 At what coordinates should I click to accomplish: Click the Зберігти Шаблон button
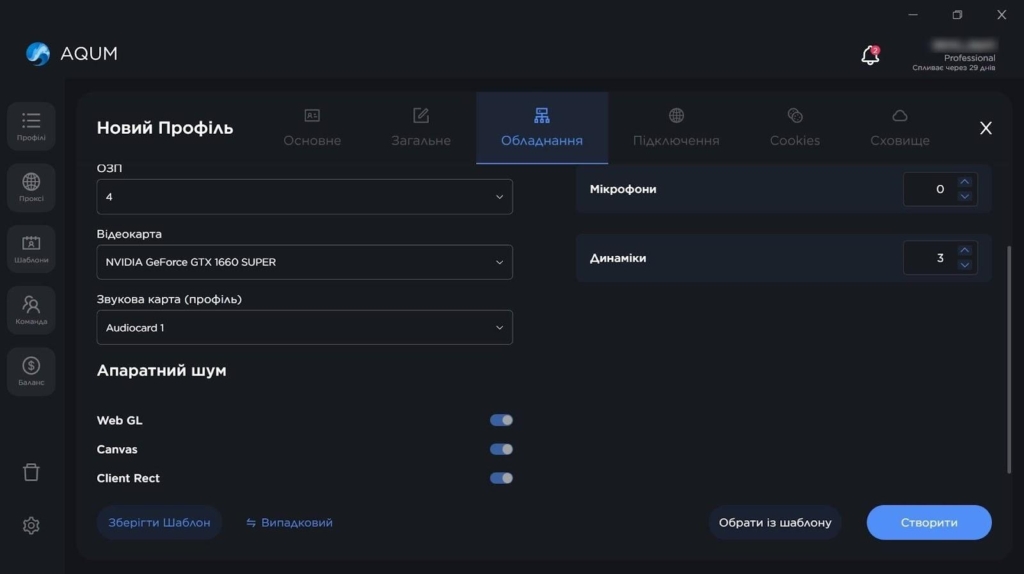click(159, 522)
